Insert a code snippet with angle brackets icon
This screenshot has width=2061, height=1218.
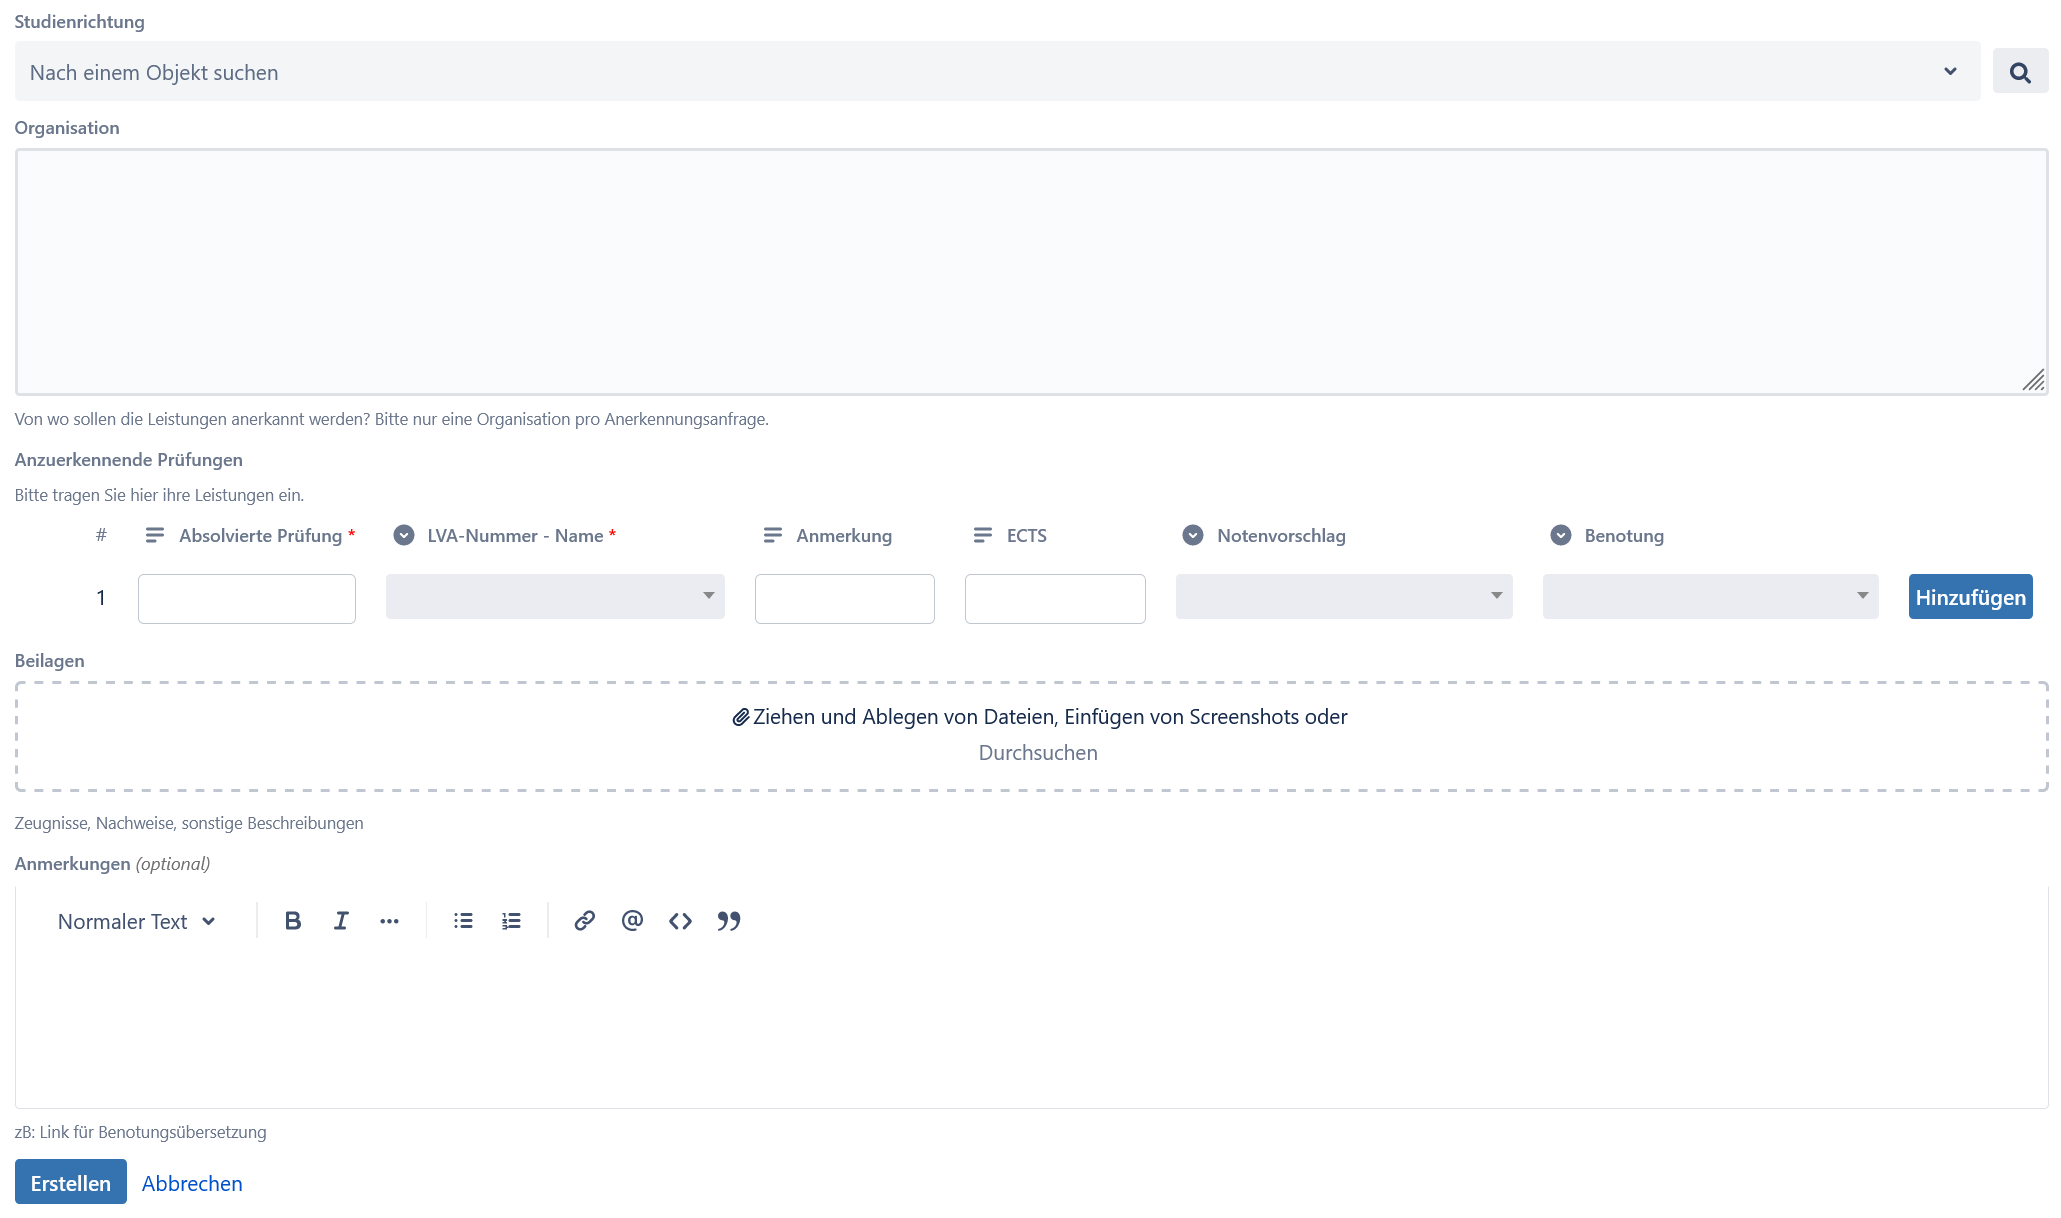click(x=680, y=921)
